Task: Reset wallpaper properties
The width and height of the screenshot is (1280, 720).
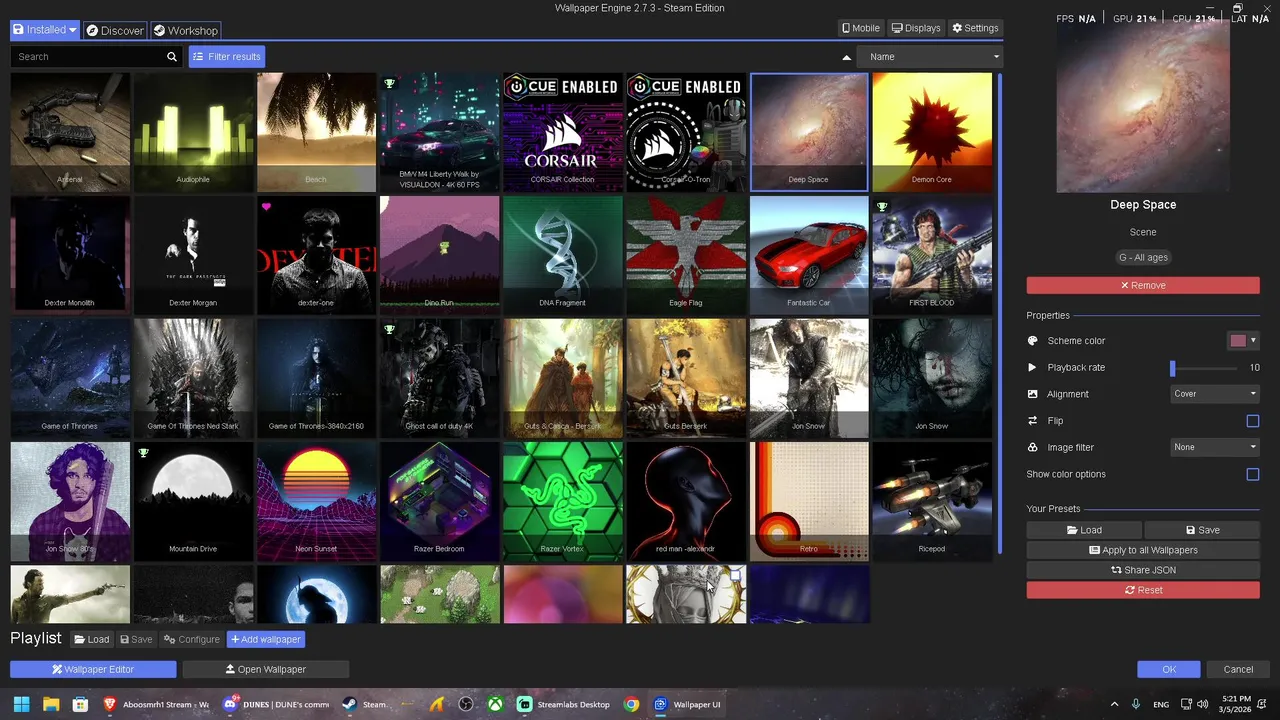Action: pos(1143,590)
